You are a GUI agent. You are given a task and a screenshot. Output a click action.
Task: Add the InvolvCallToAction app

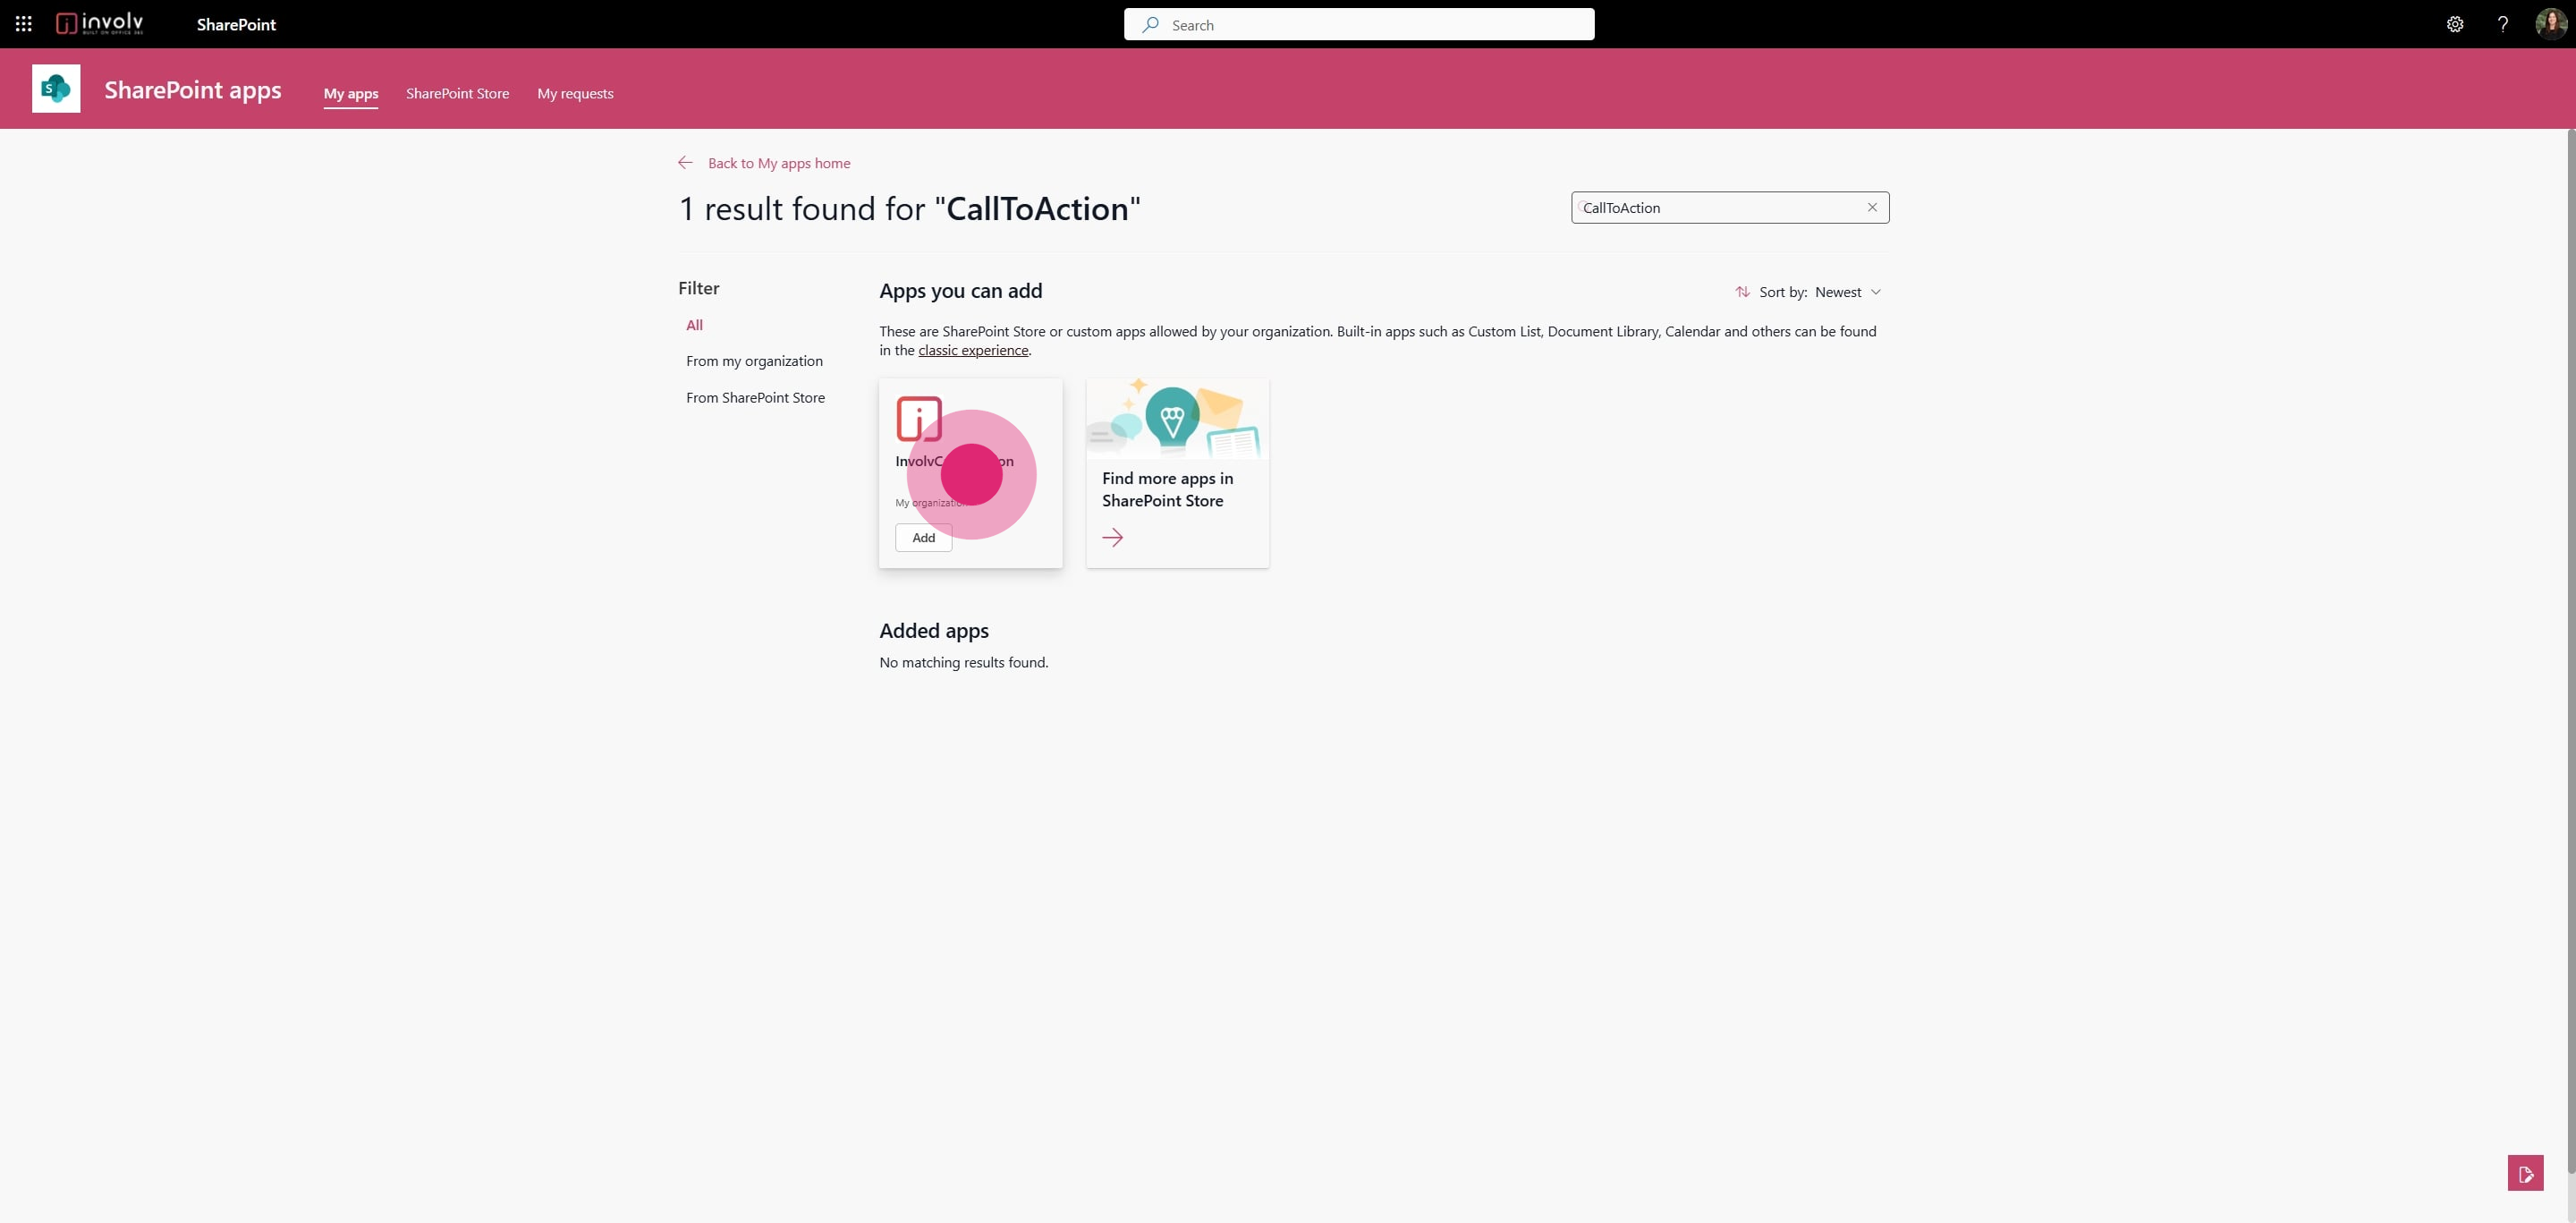[923, 538]
